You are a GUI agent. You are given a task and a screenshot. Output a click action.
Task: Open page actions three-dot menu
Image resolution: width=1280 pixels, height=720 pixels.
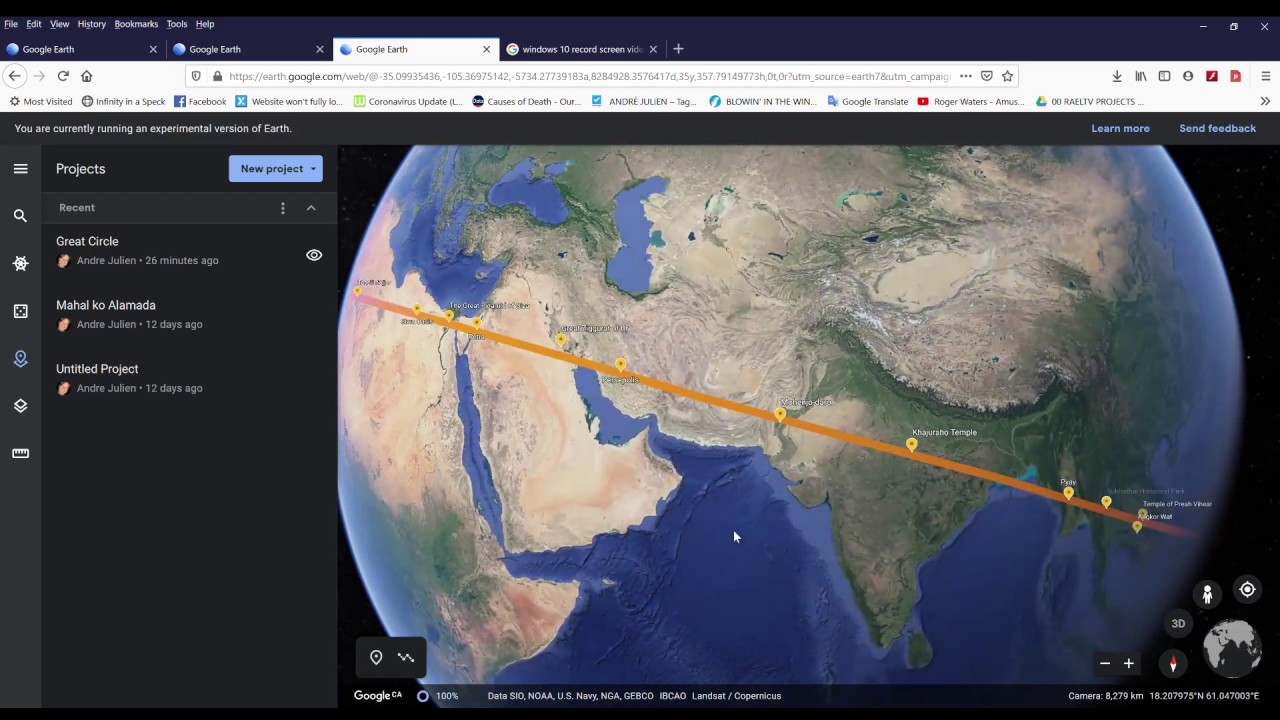point(965,76)
